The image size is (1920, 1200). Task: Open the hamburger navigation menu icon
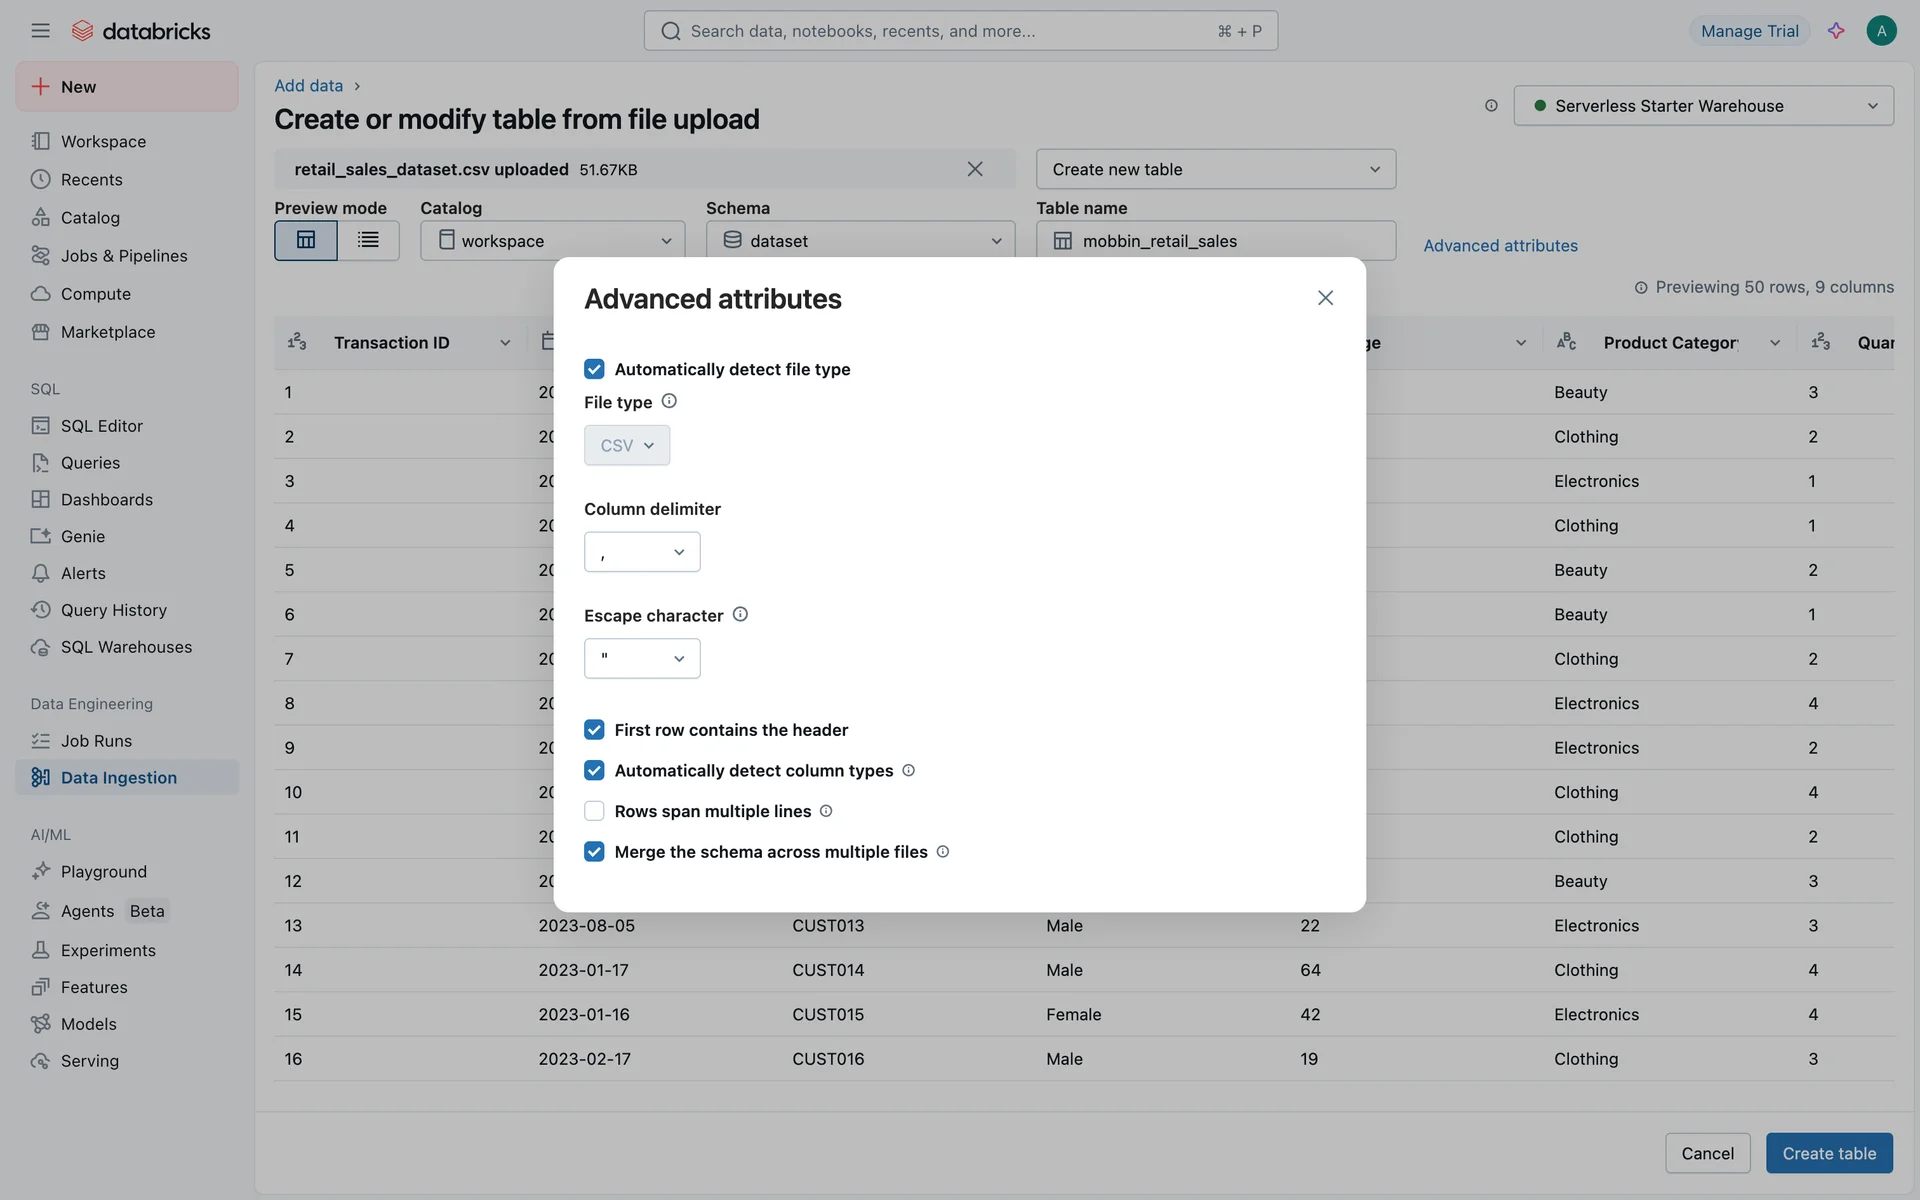(x=40, y=31)
